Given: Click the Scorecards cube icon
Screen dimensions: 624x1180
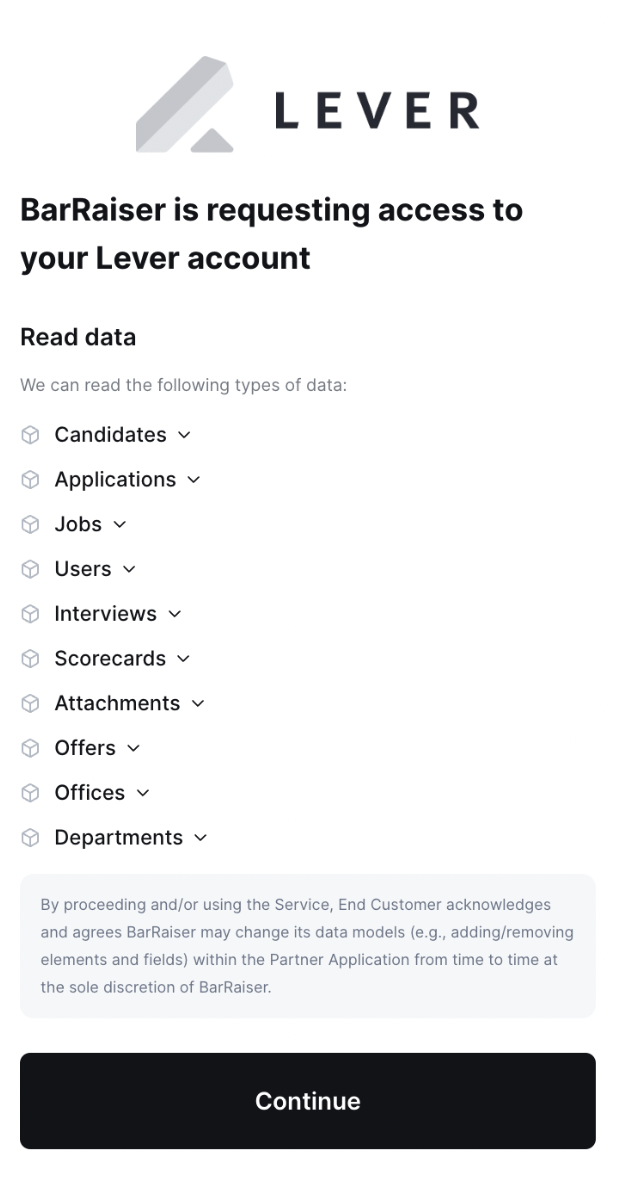Looking at the screenshot, I should point(28,658).
